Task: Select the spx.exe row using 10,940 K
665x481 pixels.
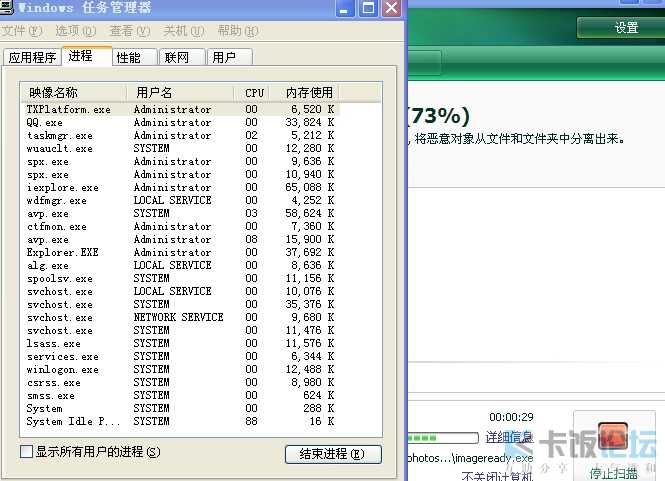Action: coord(180,174)
